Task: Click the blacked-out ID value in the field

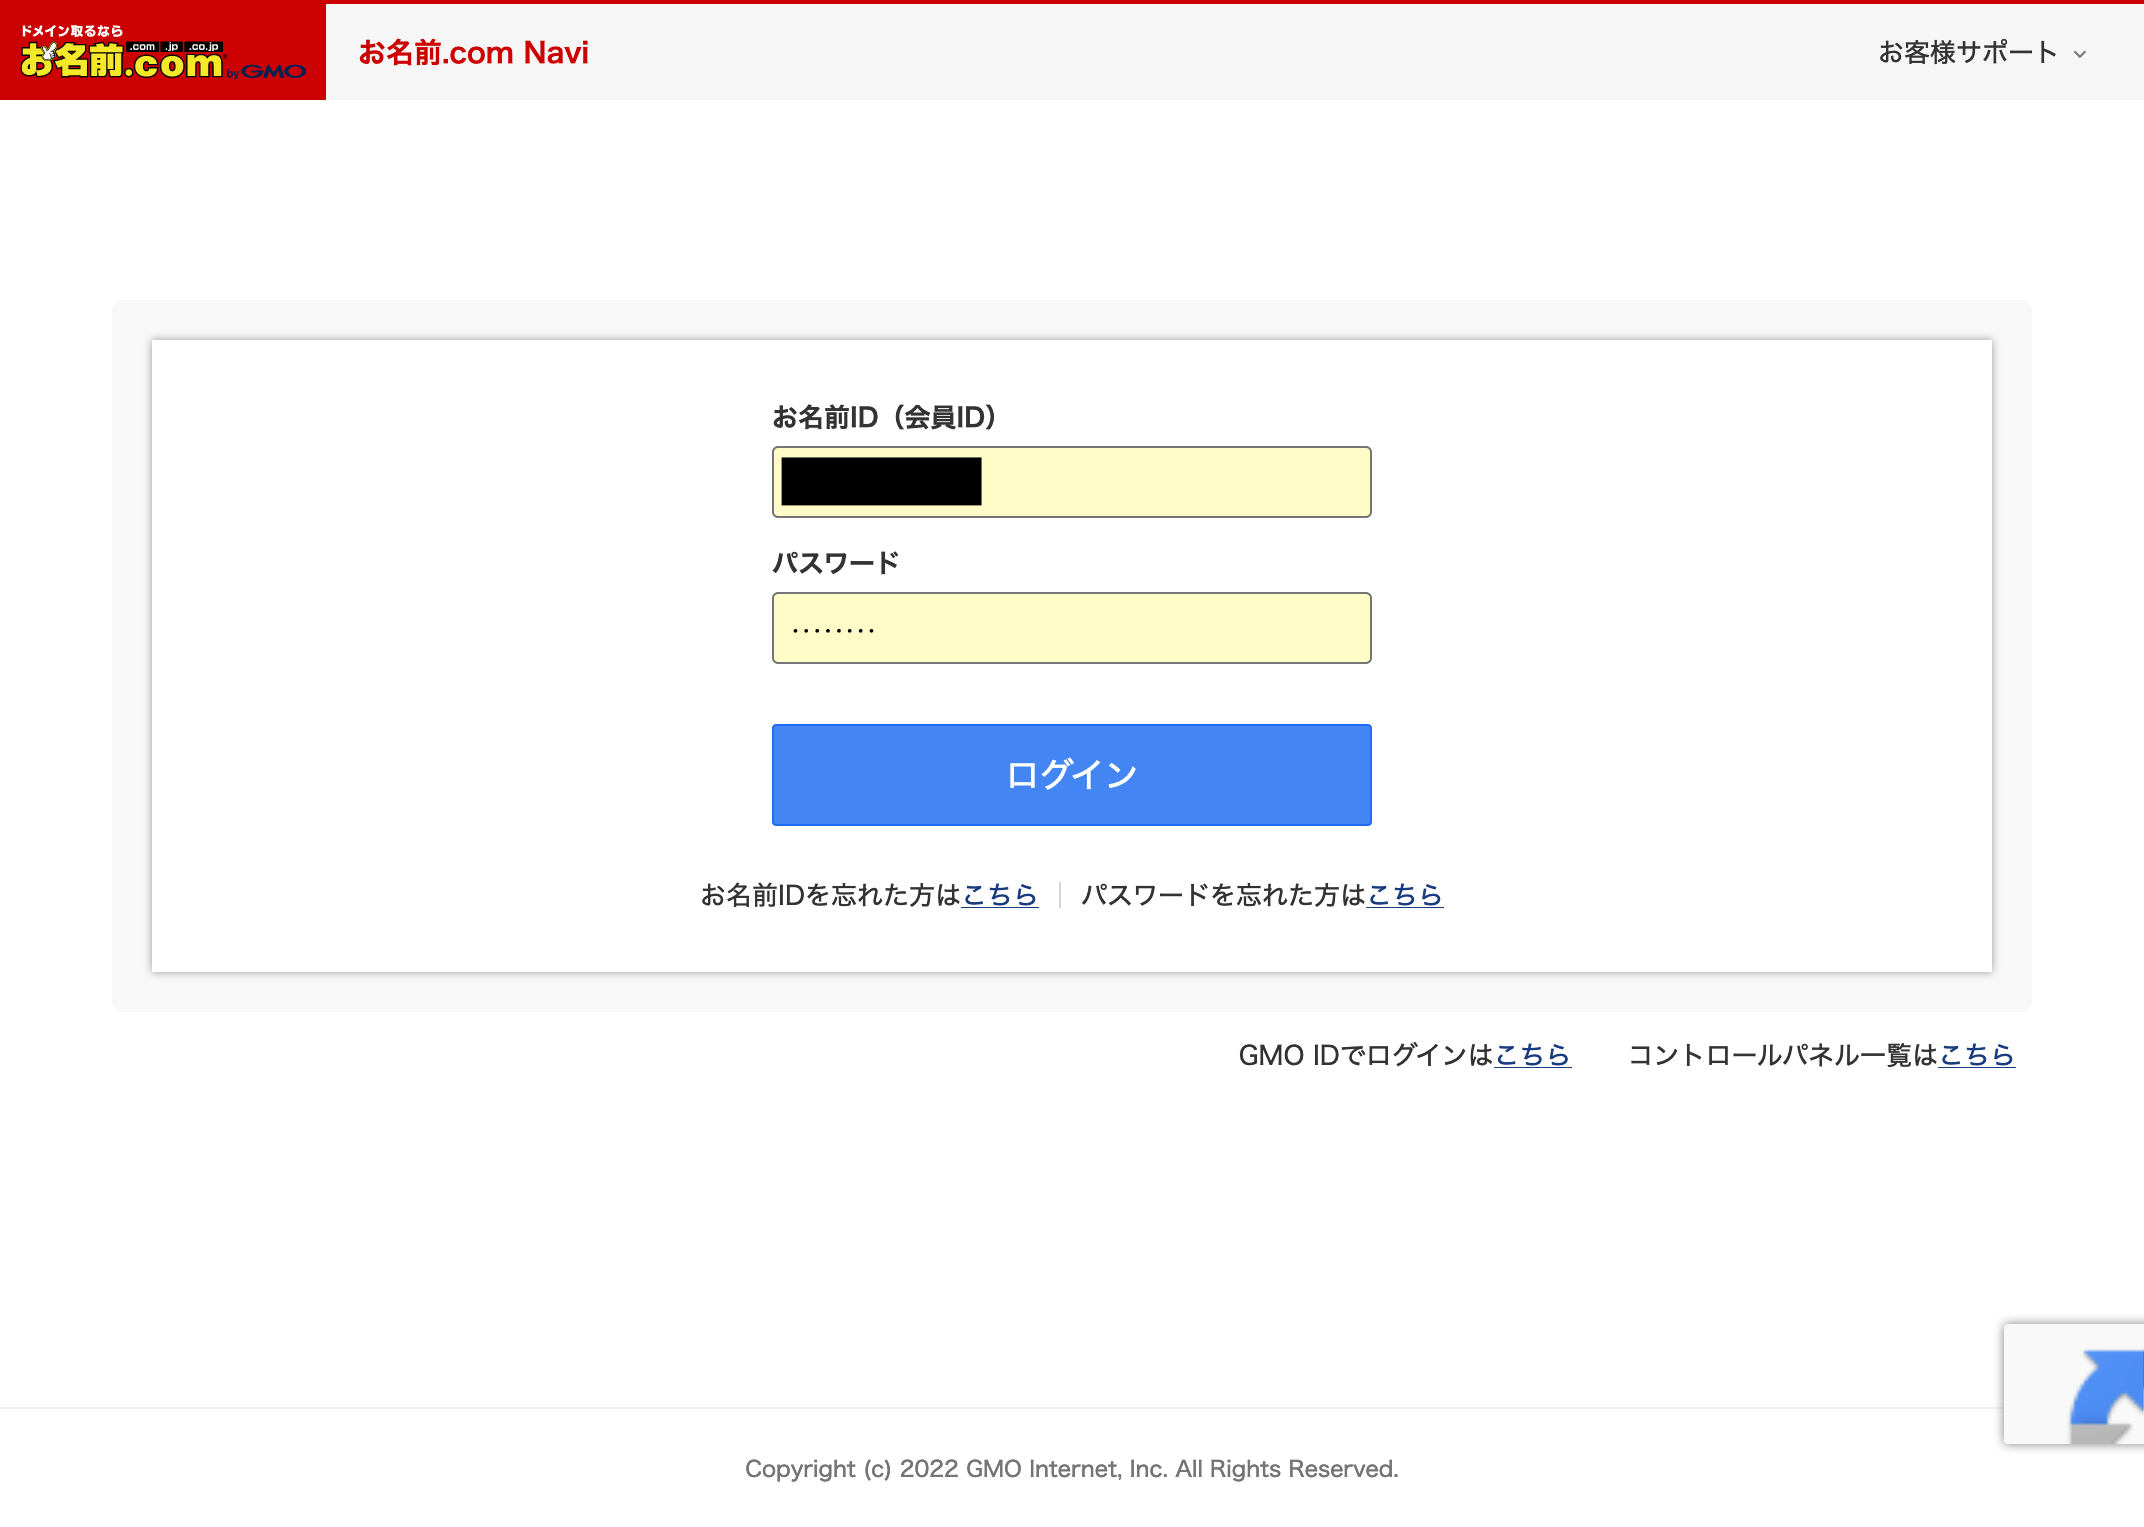Action: [880, 482]
